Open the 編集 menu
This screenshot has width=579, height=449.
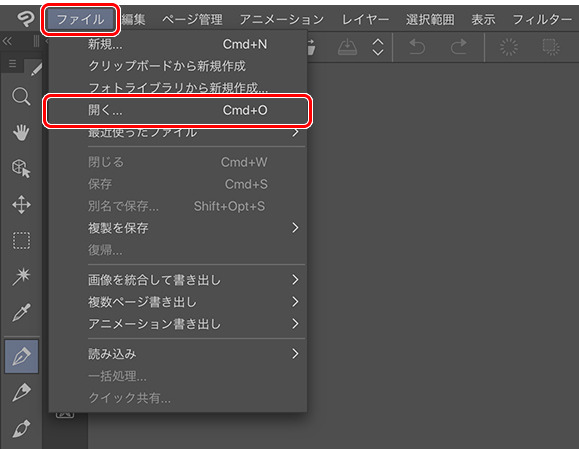133,19
